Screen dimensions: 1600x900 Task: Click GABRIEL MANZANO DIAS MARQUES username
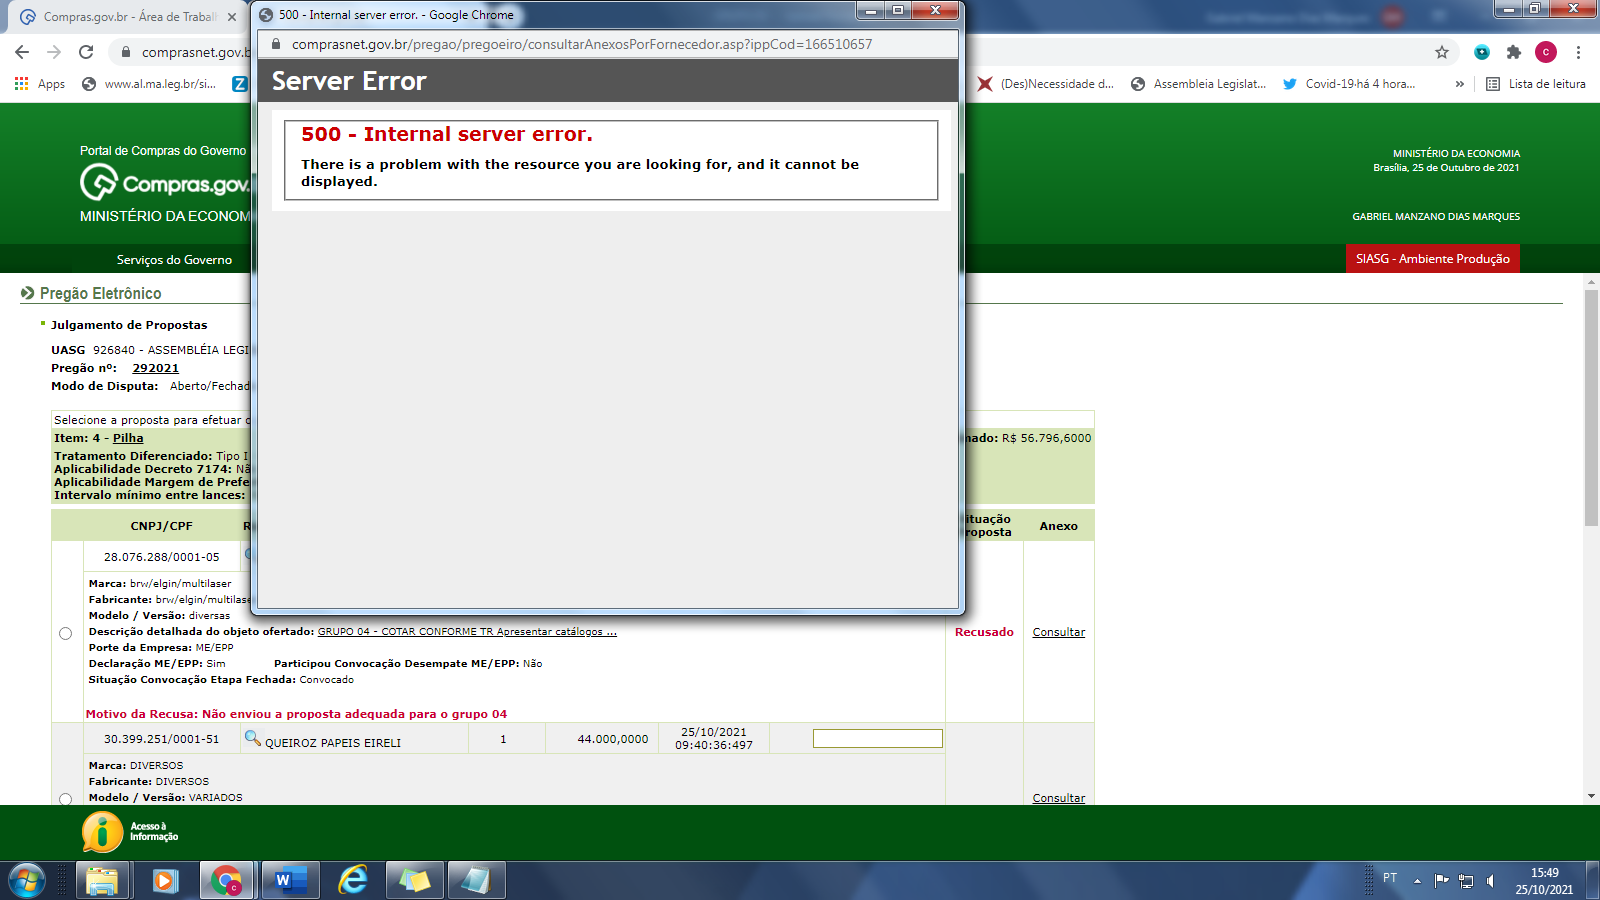coord(1435,217)
